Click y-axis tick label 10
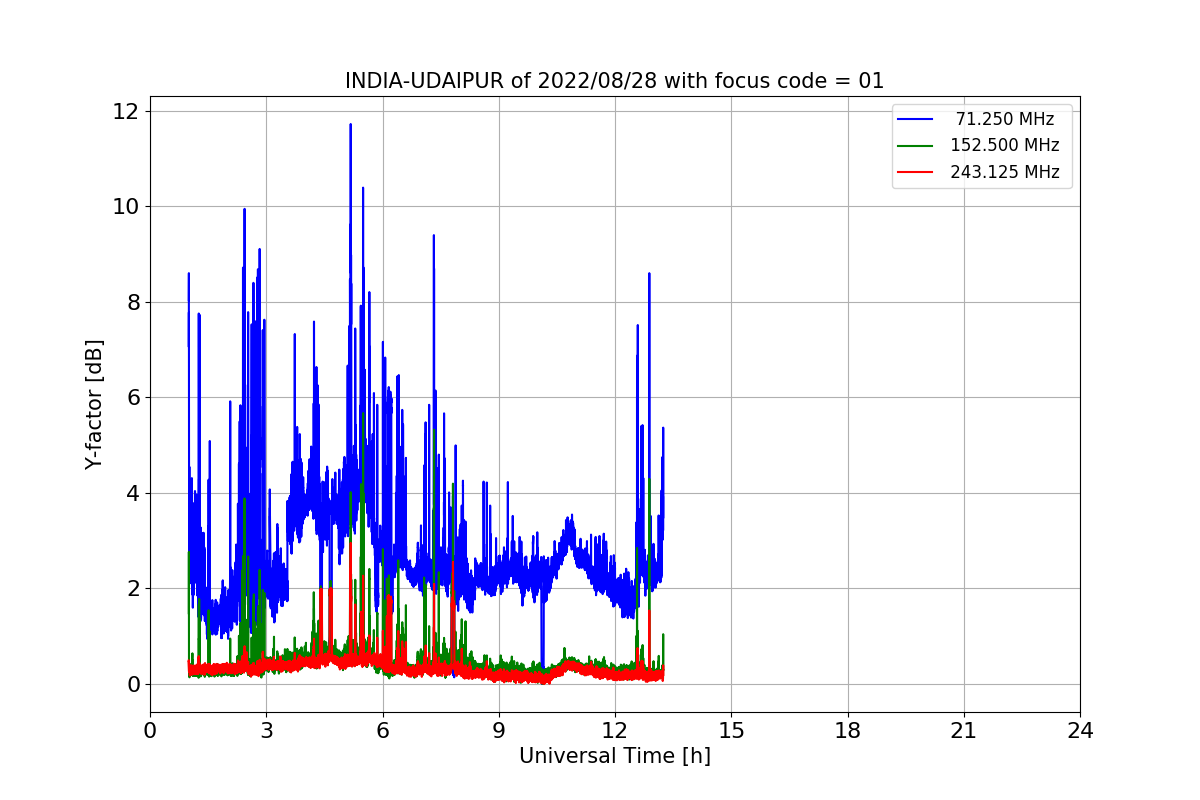The height and width of the screenshot is (800, 1200). point(126,206)
